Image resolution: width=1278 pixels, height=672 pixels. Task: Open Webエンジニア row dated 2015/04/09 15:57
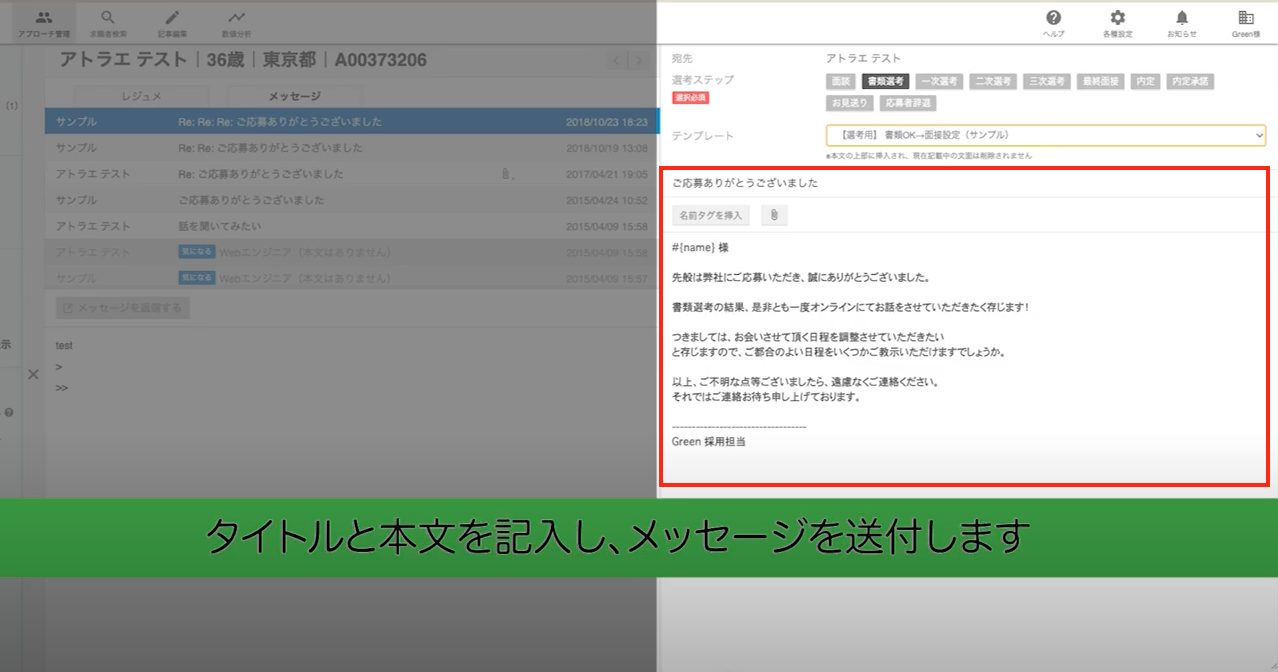coord(351,278)
